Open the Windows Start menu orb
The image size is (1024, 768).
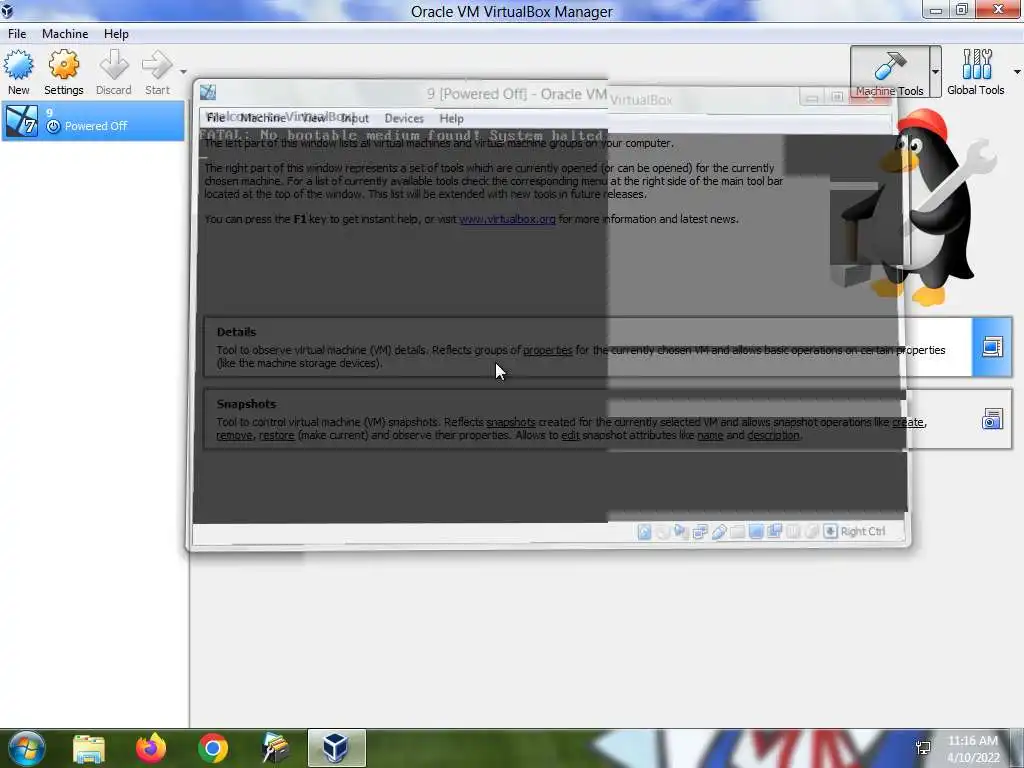tap(26, 748)
